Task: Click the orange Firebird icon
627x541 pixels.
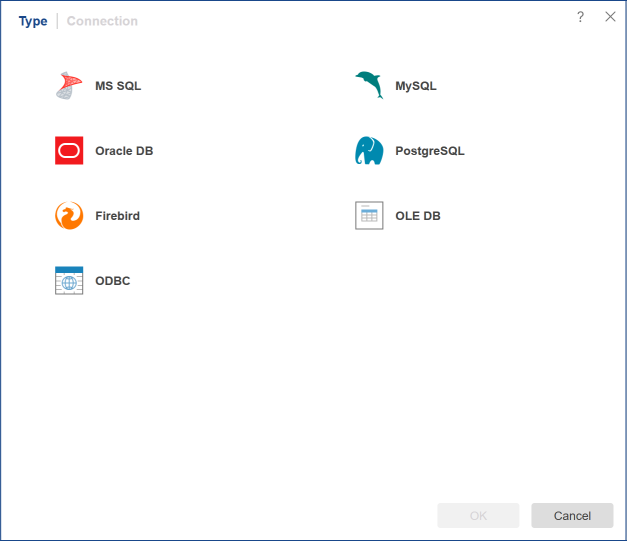Action: [x=69, y=216]
